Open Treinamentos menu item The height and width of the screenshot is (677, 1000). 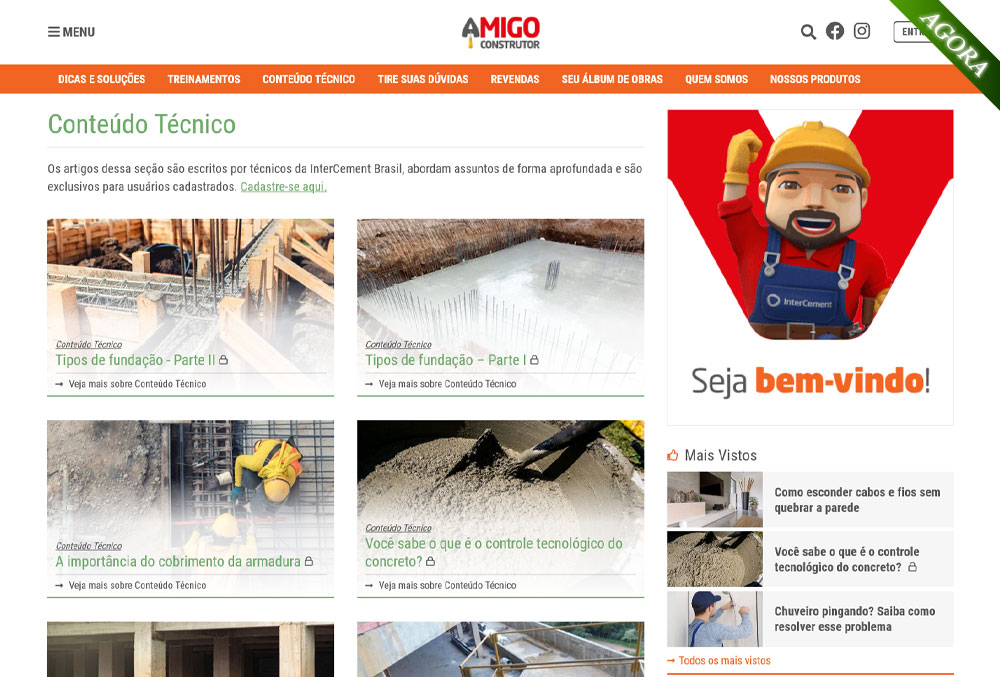click(204, 79)
